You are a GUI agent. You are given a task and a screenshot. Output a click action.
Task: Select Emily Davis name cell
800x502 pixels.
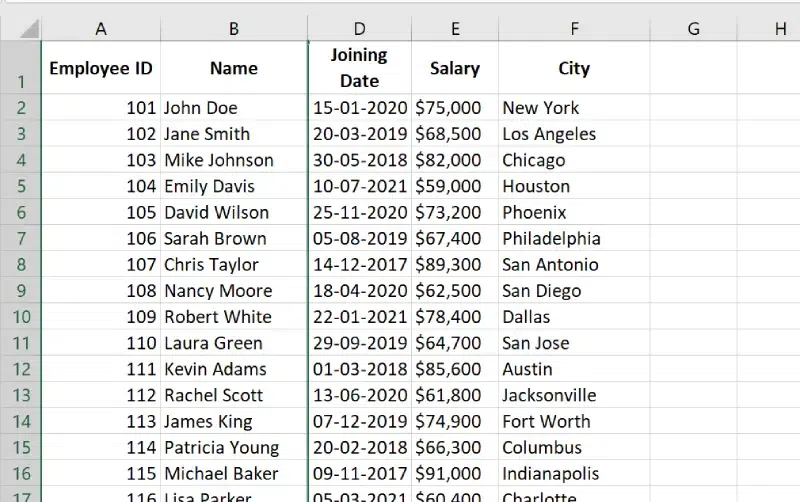(x=234, y=186)
